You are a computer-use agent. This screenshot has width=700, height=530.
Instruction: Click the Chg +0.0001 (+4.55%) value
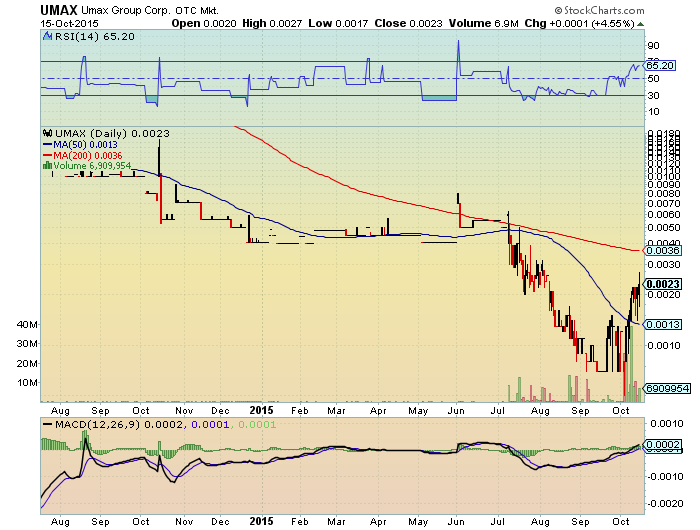[579, 23]
